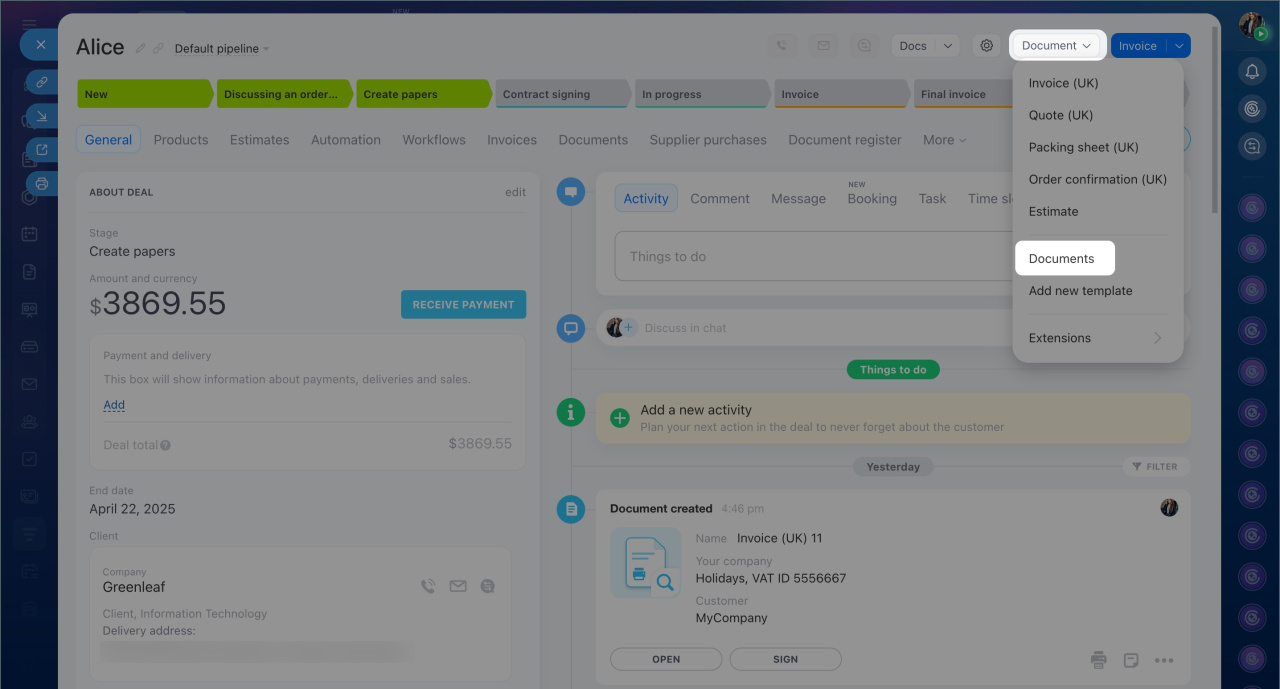This screenshot has height=689, width=1280.
Task: Choose Packing sheet (UK) template
Action: click(x=1083, y=147)
